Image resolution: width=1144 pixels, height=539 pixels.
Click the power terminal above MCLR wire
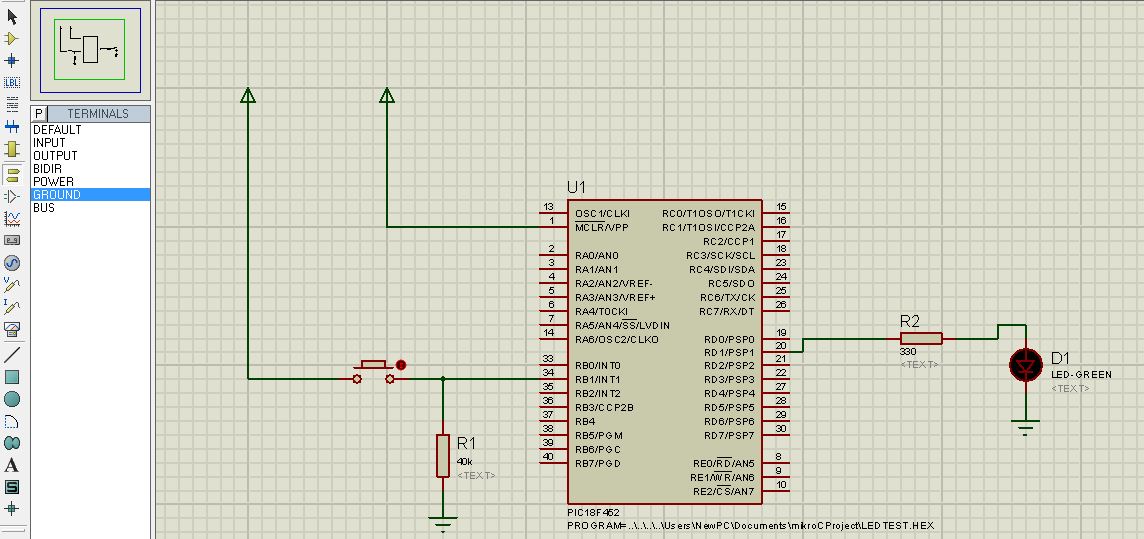coord(387,95)
